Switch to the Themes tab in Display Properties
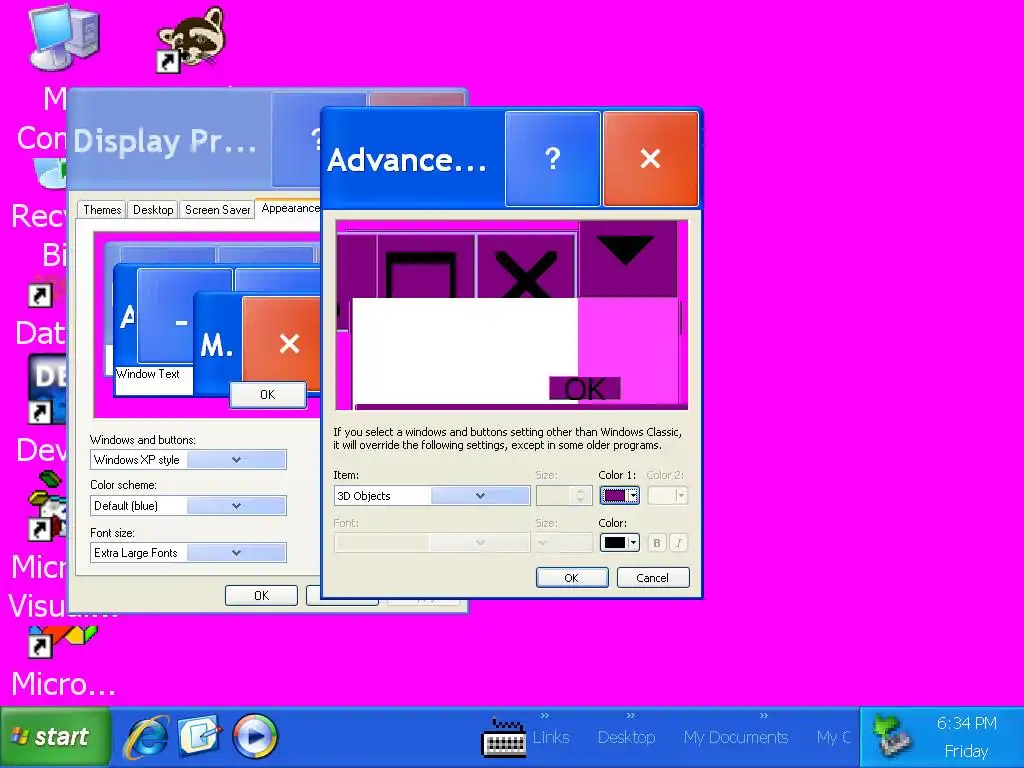 [102, 210]
